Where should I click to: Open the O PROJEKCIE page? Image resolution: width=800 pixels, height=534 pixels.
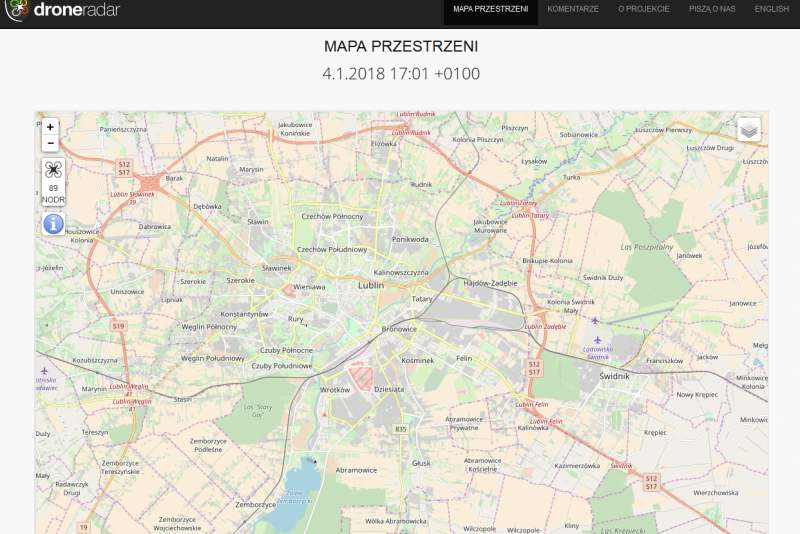pyautogui.click(x=643, y=9)
